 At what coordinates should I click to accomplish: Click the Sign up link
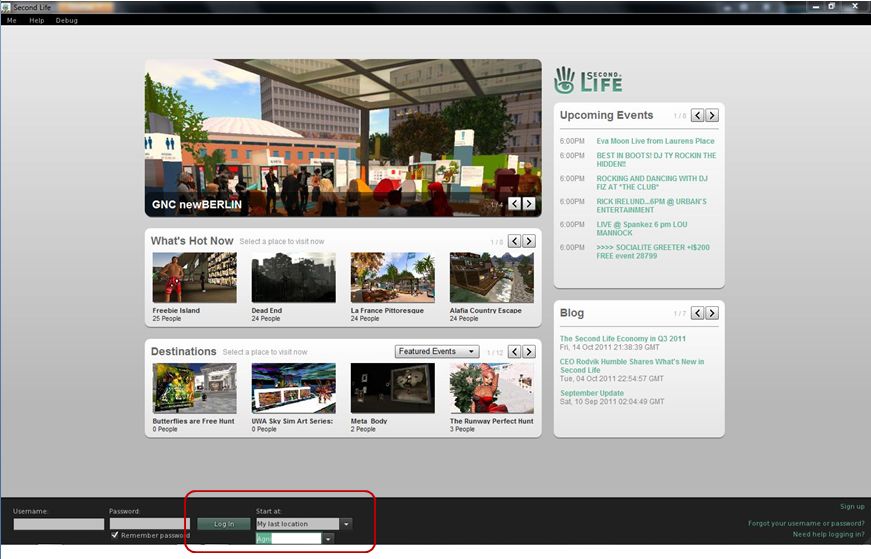point(852,507)
